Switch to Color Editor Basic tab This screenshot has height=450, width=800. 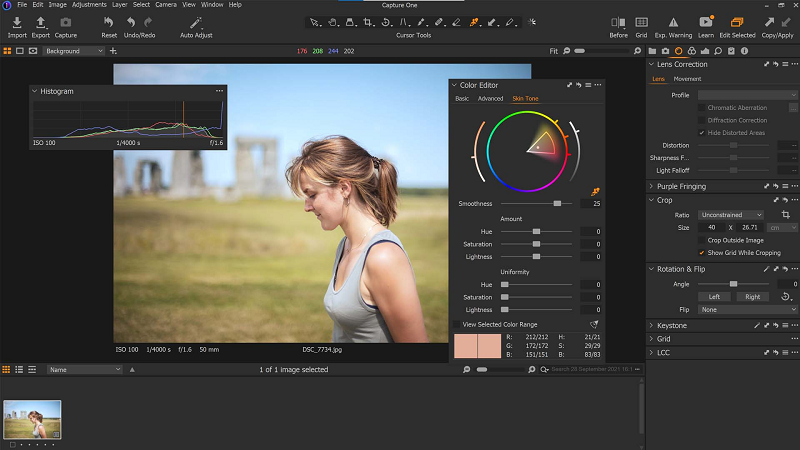[462, 98]
